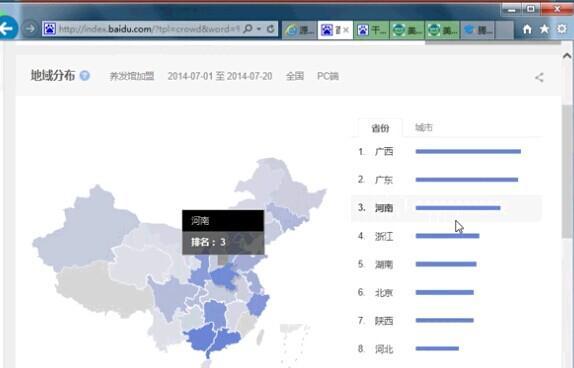Switch to the blue shield icon tab
The height and width of the screenshot is (368, 574).
(x=477, y=30)
